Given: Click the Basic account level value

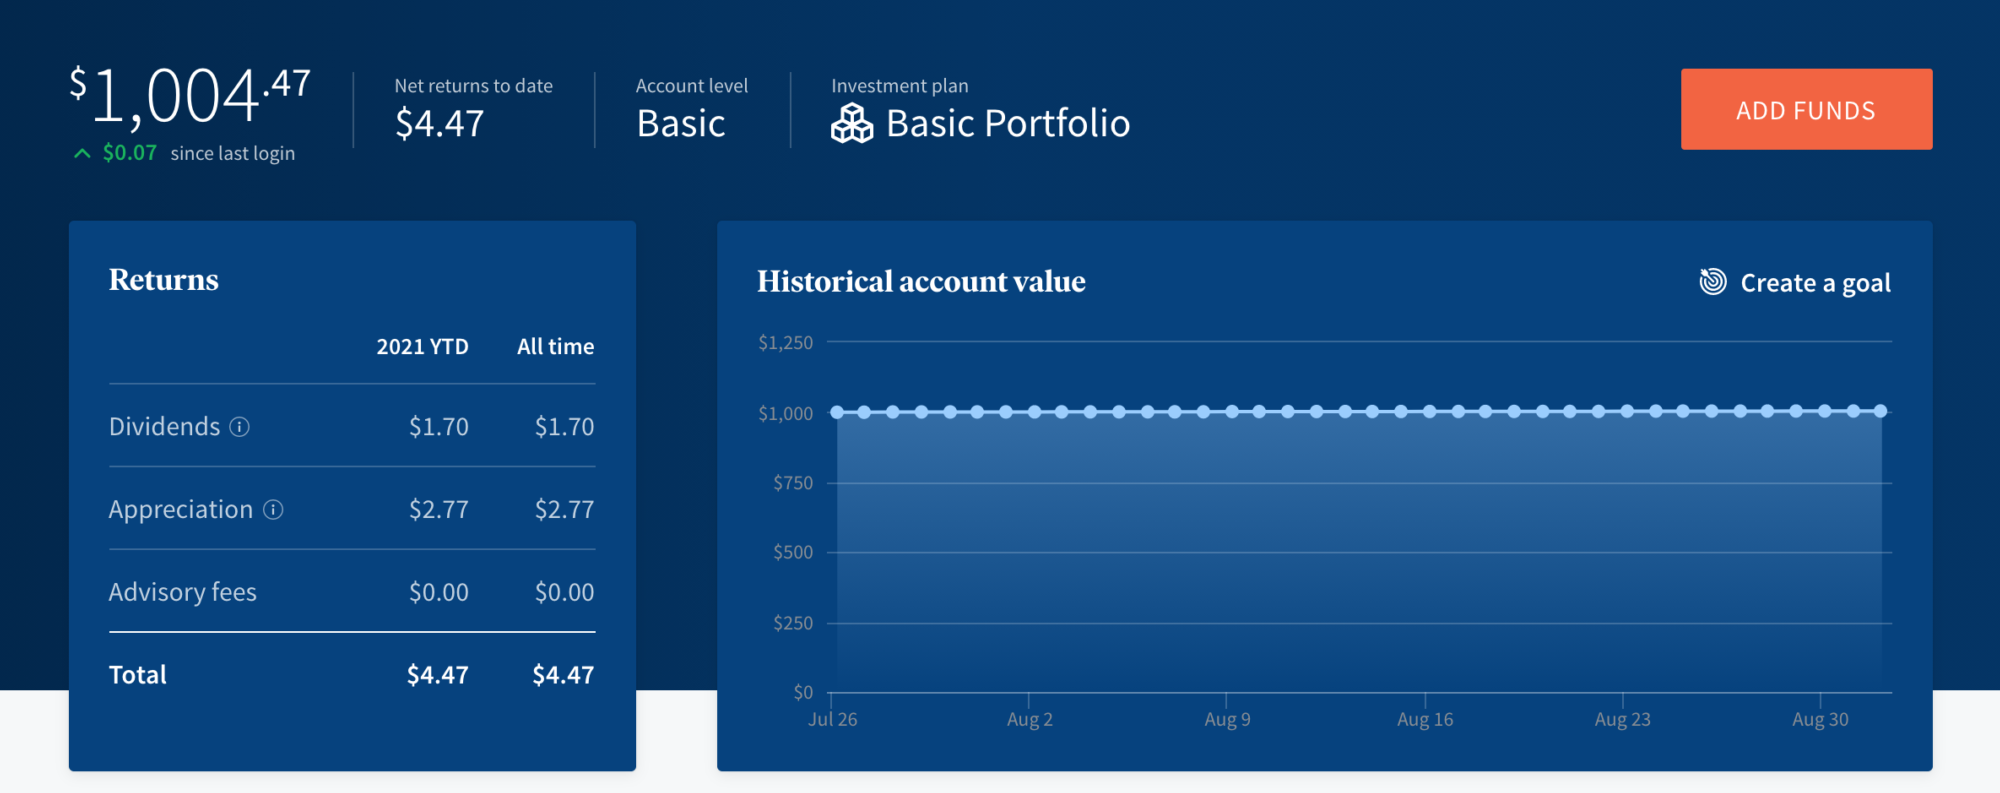Looking at the screenshot, I should (x=681, y=124).
